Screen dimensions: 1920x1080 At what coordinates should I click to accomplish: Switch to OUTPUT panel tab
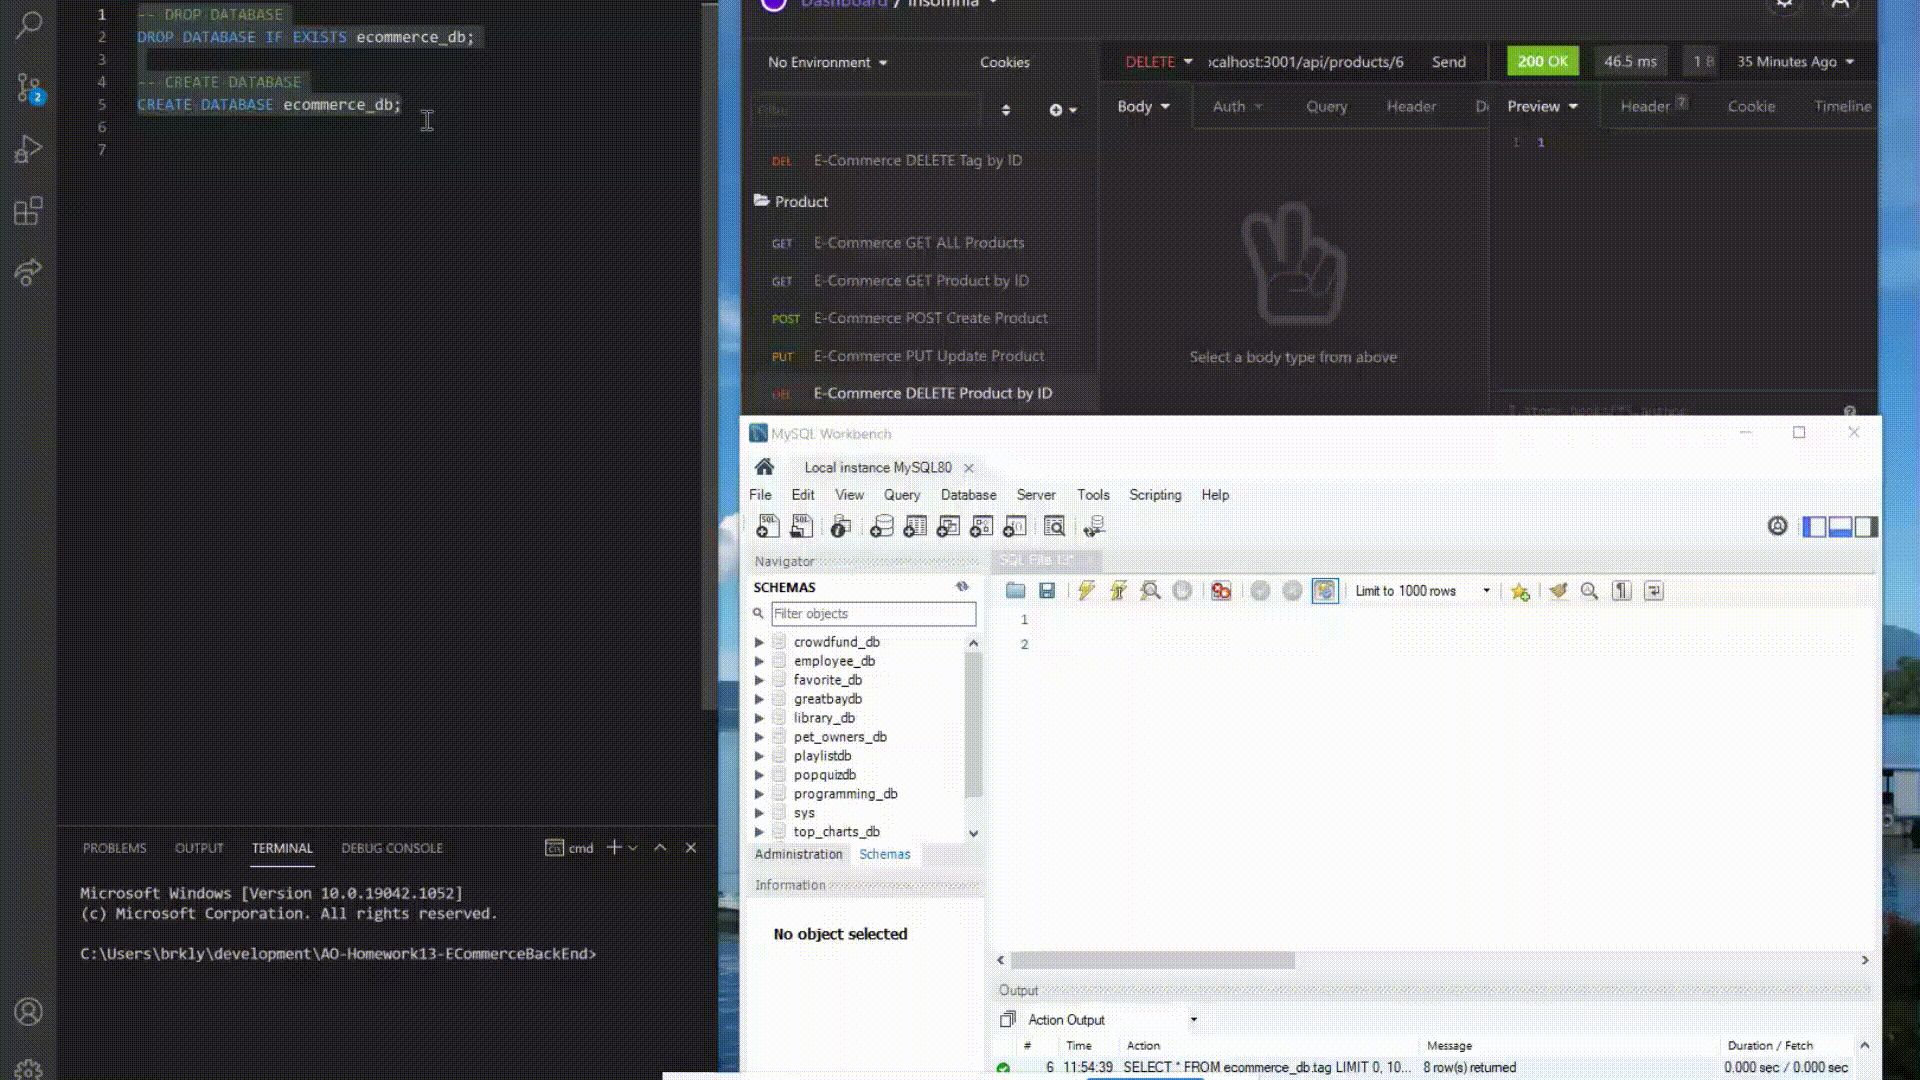click(199, 848)
